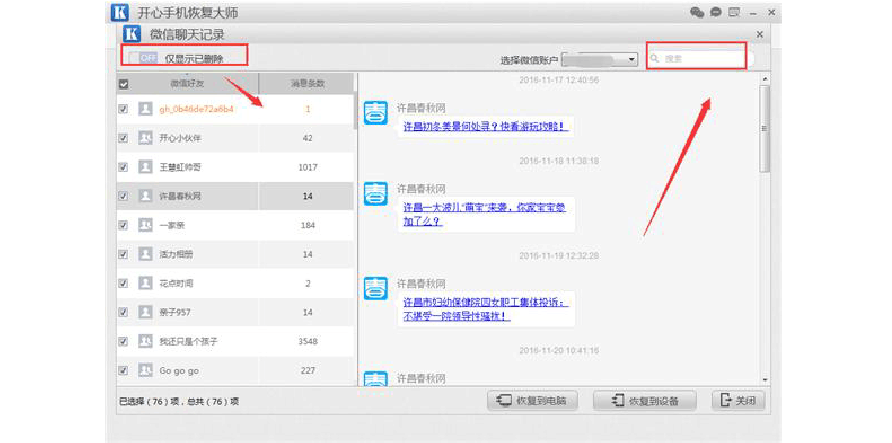892x443 pixels.
Task: Click the message count 1017
Action: [307, 167]
